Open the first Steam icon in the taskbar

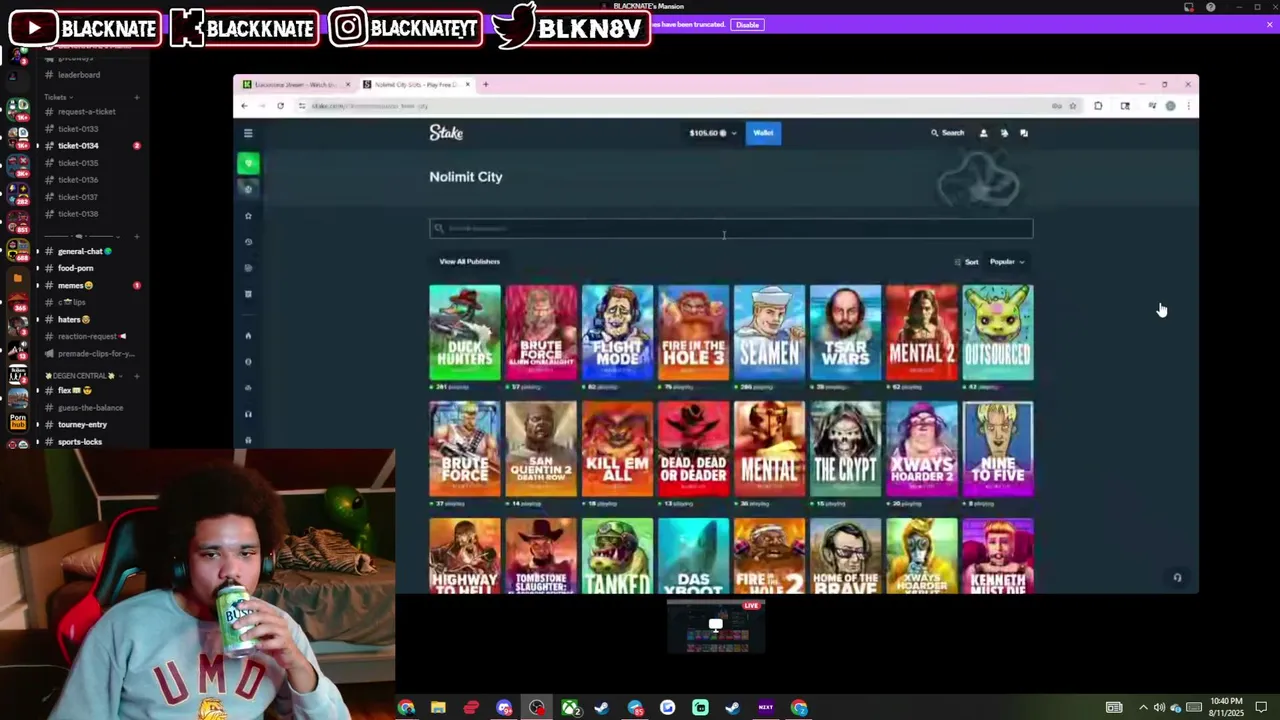coord(602,708)
